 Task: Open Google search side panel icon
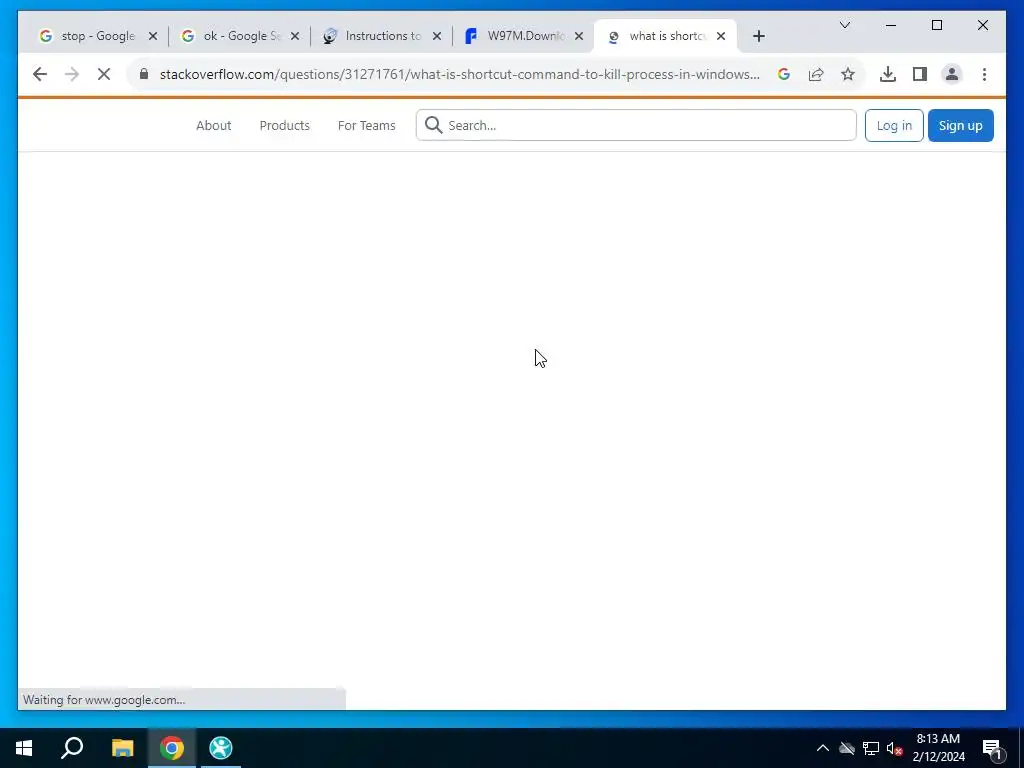(784, 74)
